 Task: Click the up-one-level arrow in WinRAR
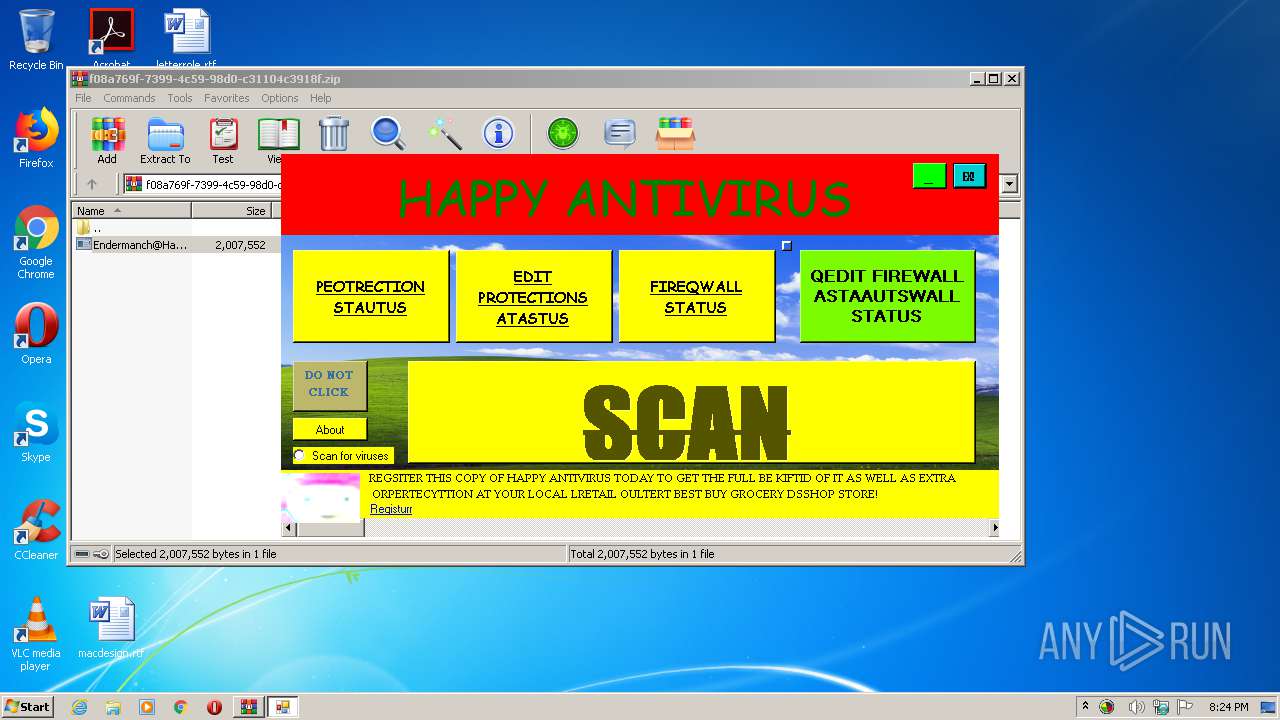[92, 184]
